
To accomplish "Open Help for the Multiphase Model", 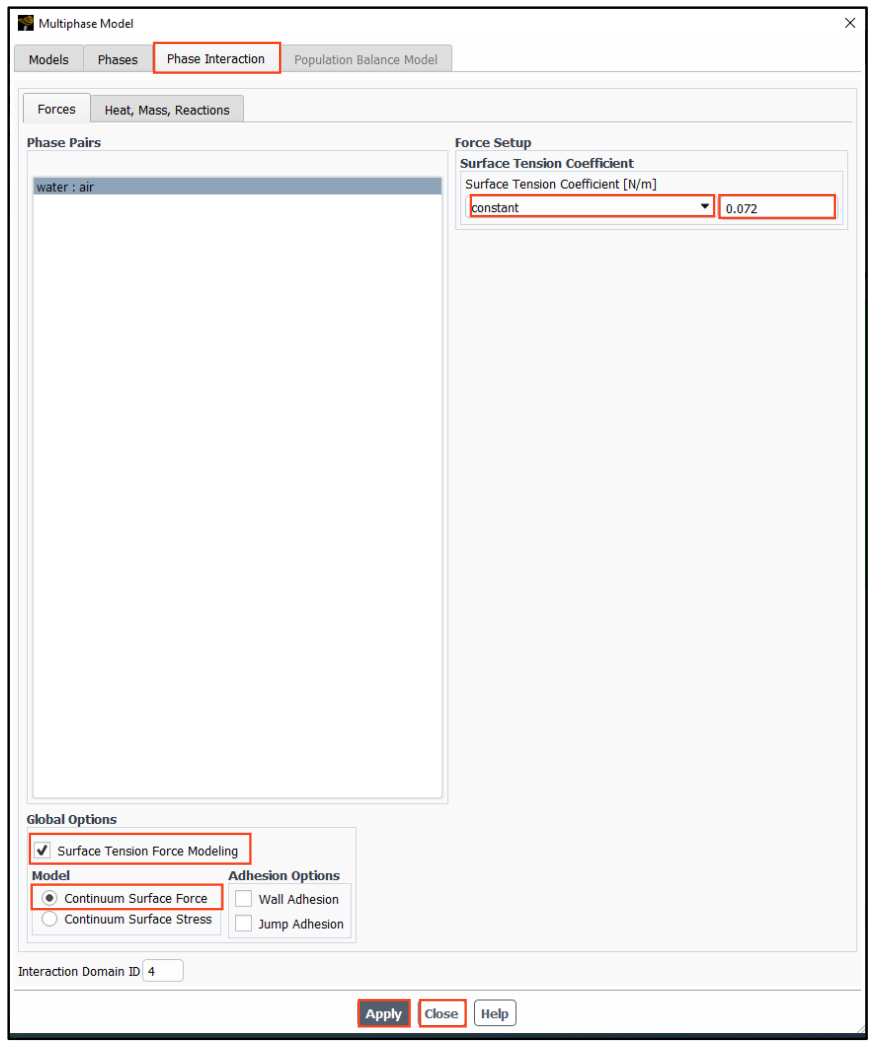I will tap(495, 1013).
